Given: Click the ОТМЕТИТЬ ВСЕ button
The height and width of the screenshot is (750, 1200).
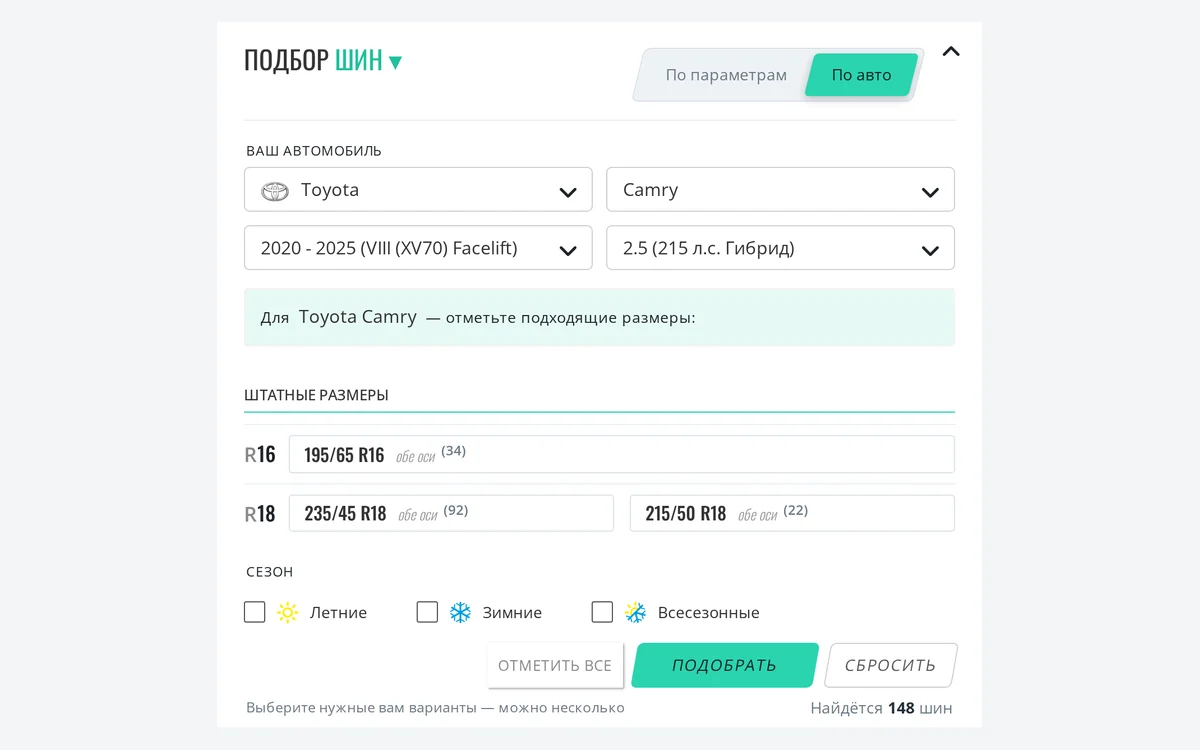Looking at the screenshot, I should click(555, 665).
